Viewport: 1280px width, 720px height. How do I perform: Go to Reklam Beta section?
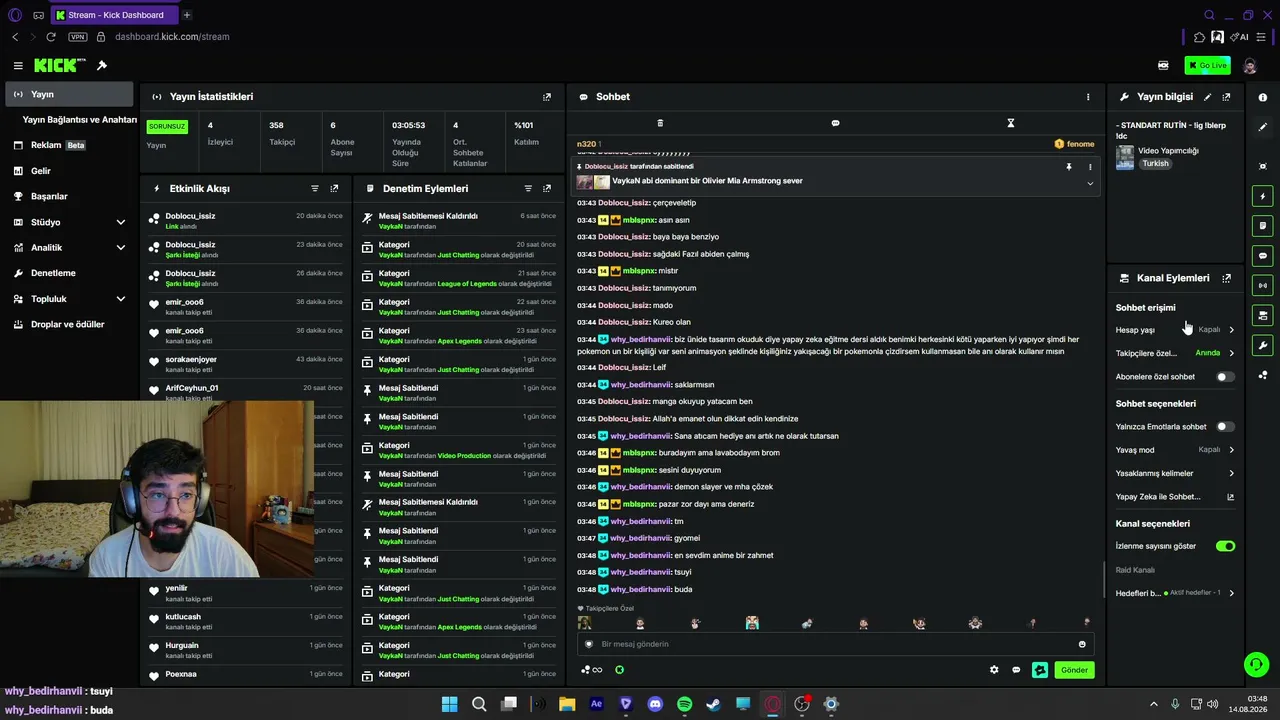[69, 146]
